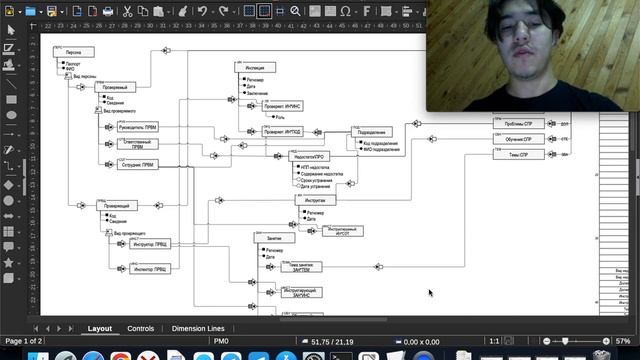Open the Undo history dropdown
The width and height of the screenshot is (640, 360).
point(213,12)
